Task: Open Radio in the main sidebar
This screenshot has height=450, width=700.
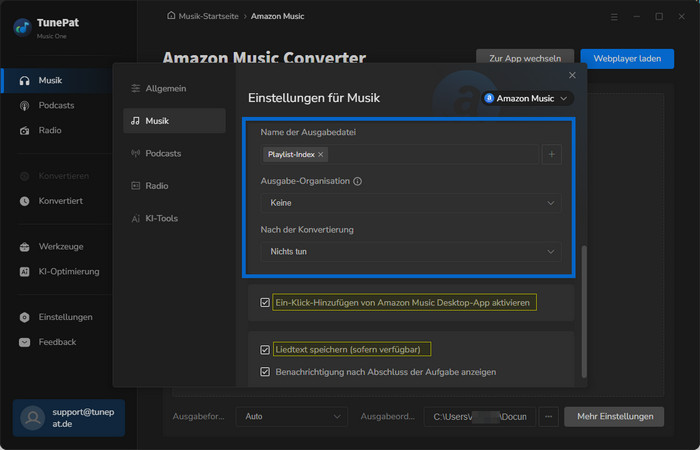Action: tap(50, 130)
